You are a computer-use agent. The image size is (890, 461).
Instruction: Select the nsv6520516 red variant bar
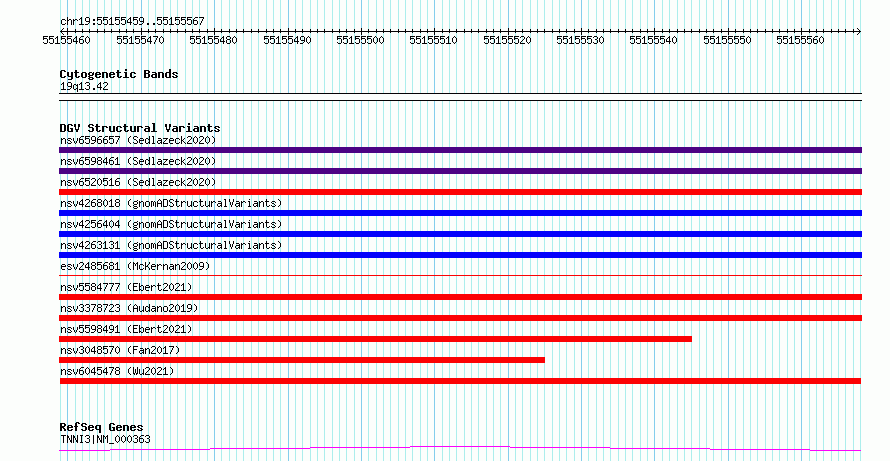460,192
